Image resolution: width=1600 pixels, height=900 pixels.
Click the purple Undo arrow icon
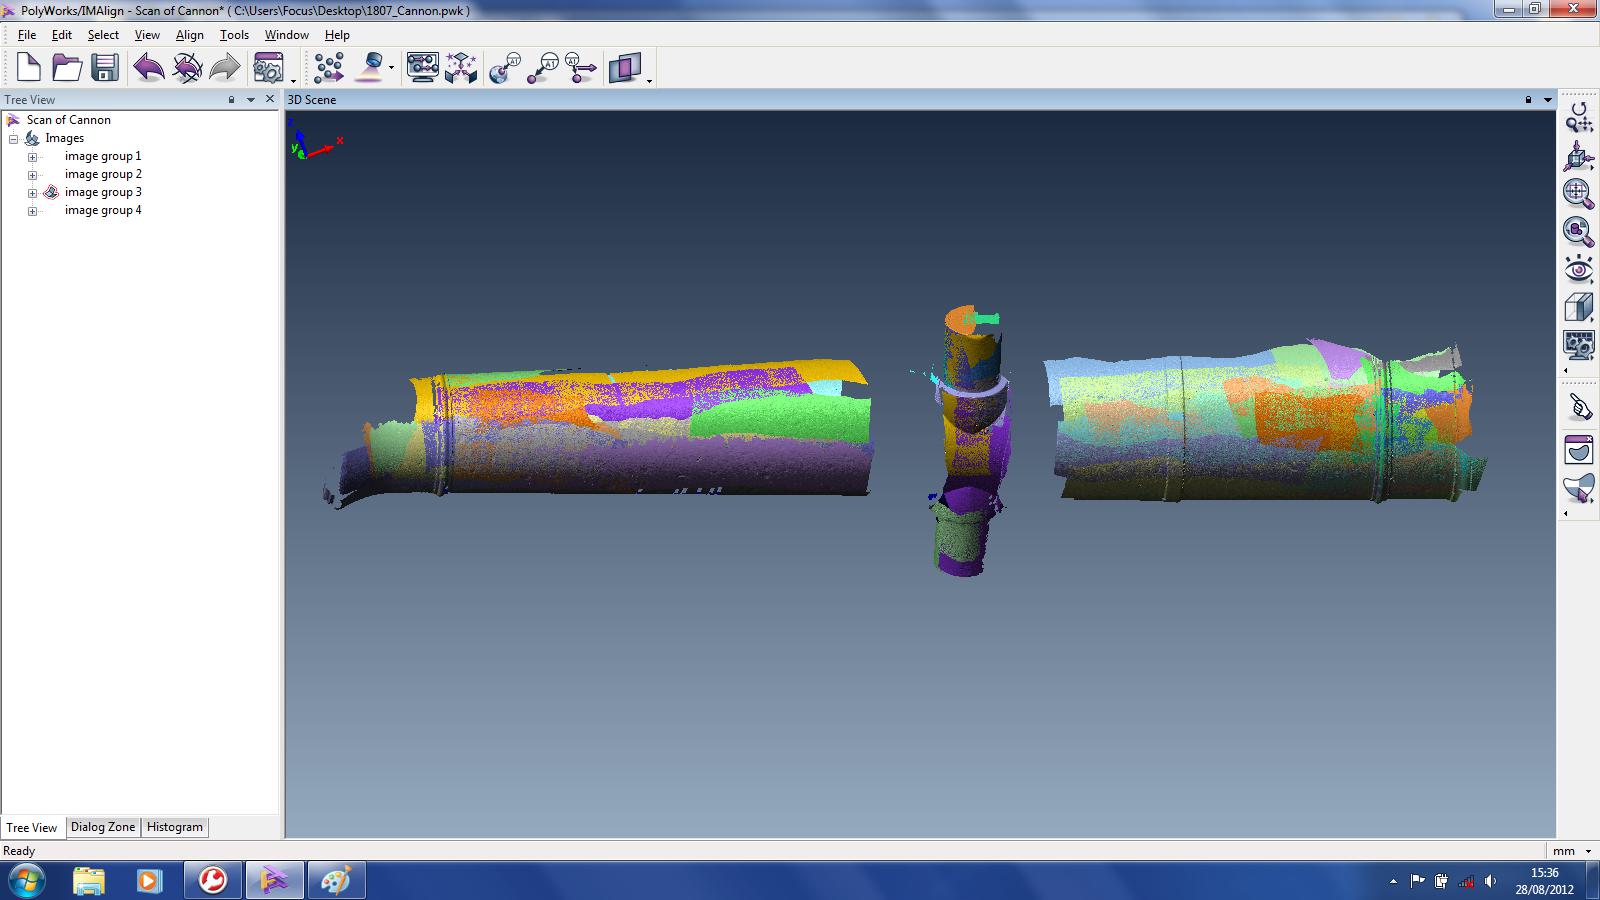click(149, 68)
